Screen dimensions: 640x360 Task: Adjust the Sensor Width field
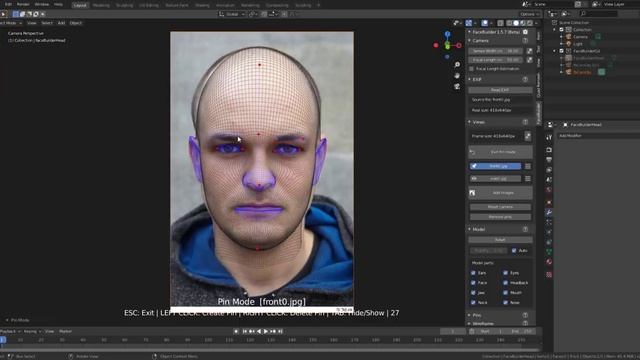(x=496, y=51)
